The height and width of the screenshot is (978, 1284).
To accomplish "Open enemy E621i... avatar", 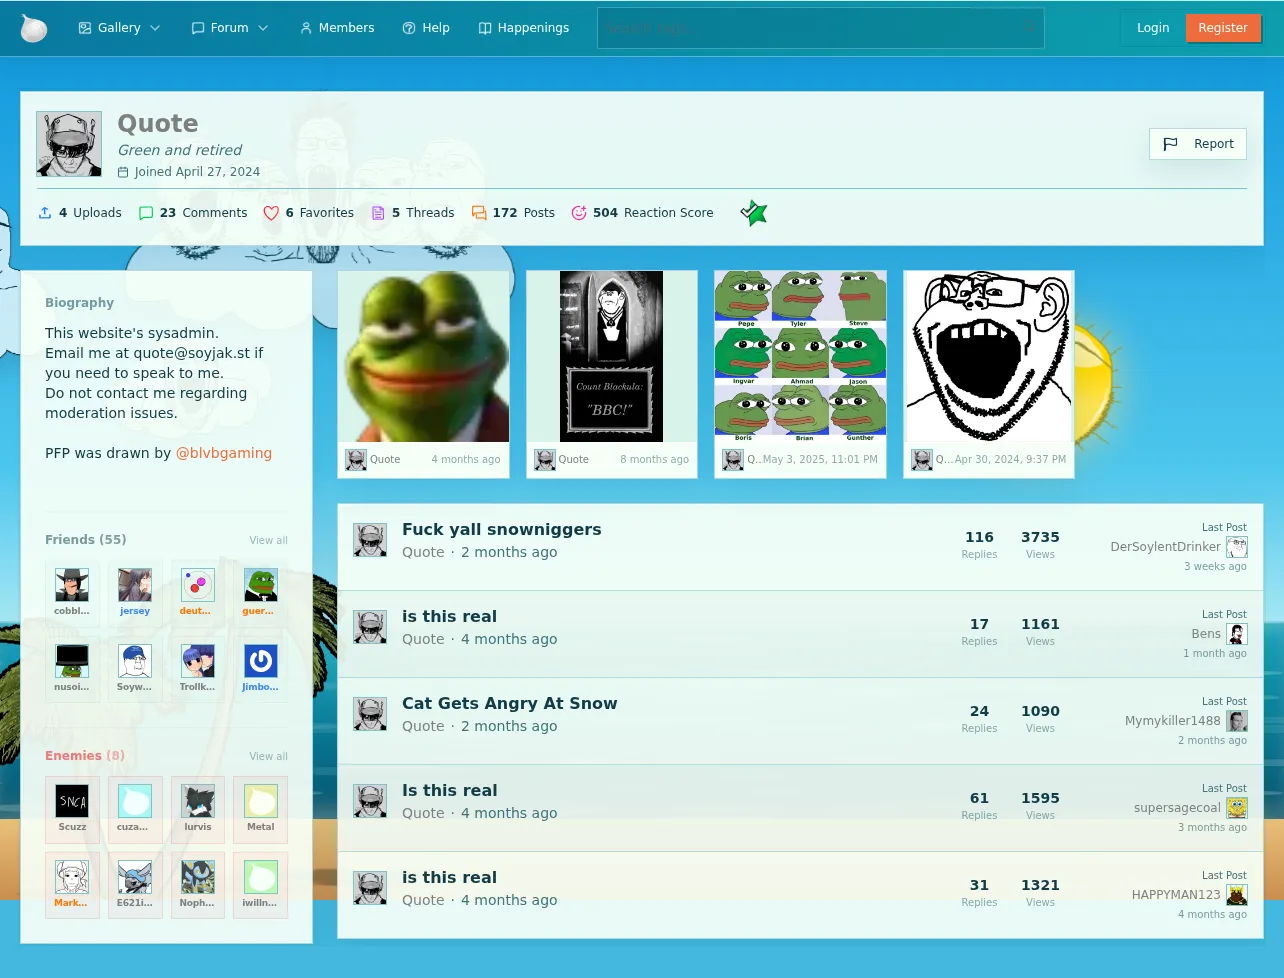I will (x=135, y=877).
